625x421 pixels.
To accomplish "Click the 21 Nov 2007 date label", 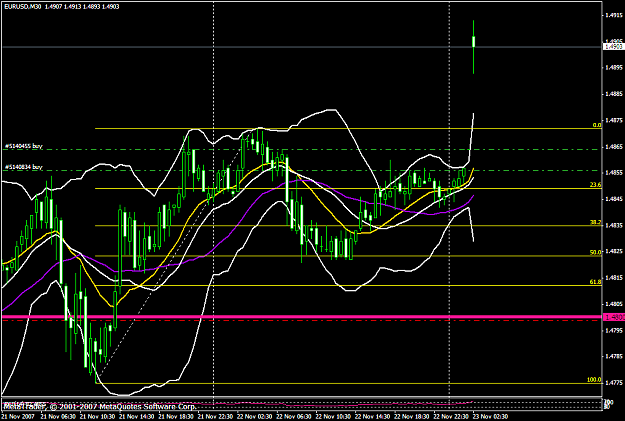I will point(18,417).
